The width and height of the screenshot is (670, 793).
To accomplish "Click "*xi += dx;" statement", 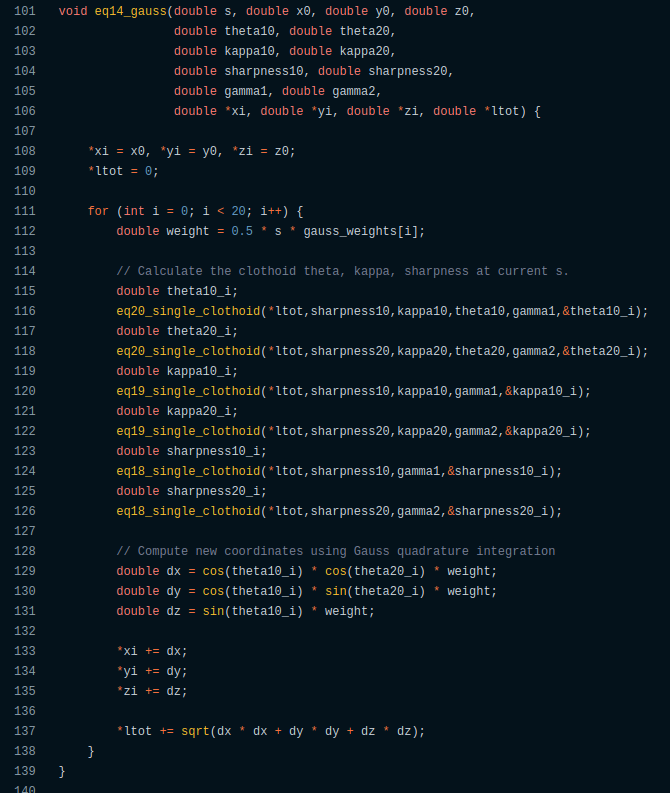I will (x=152, y=651).
